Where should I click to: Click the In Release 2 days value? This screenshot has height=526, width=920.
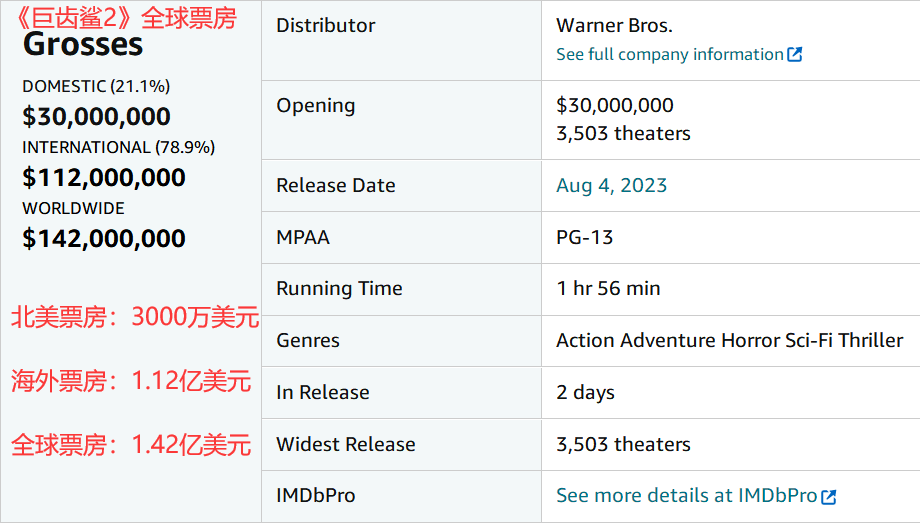[586, 393]
